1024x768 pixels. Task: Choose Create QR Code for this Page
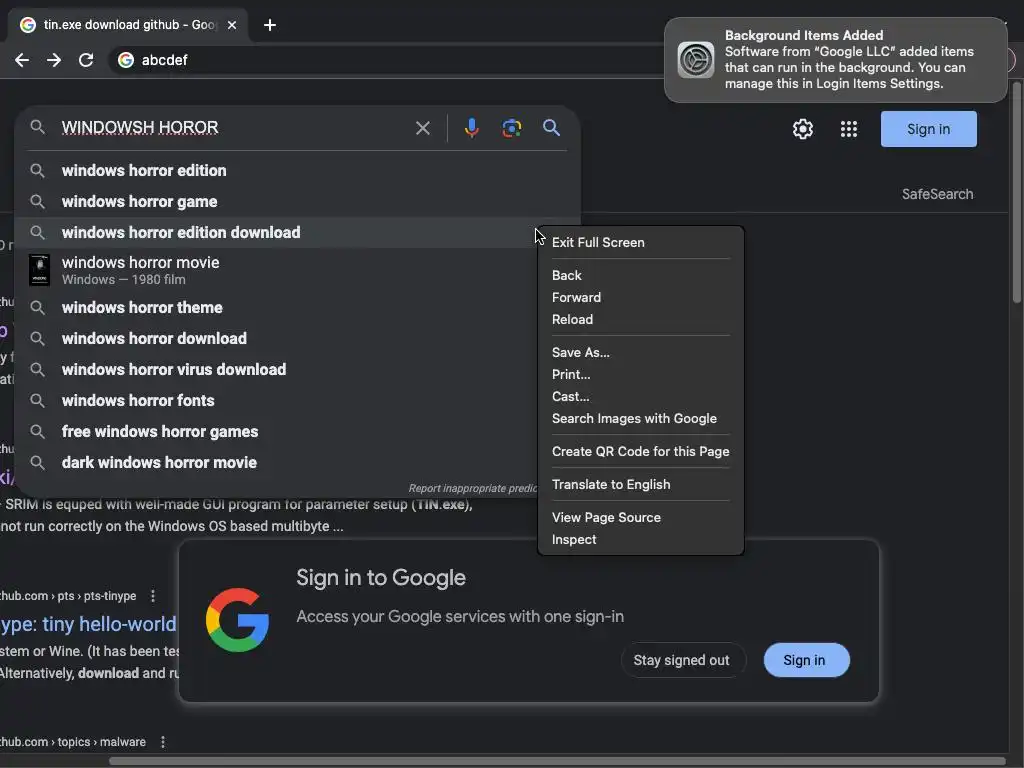pos(641,452)
